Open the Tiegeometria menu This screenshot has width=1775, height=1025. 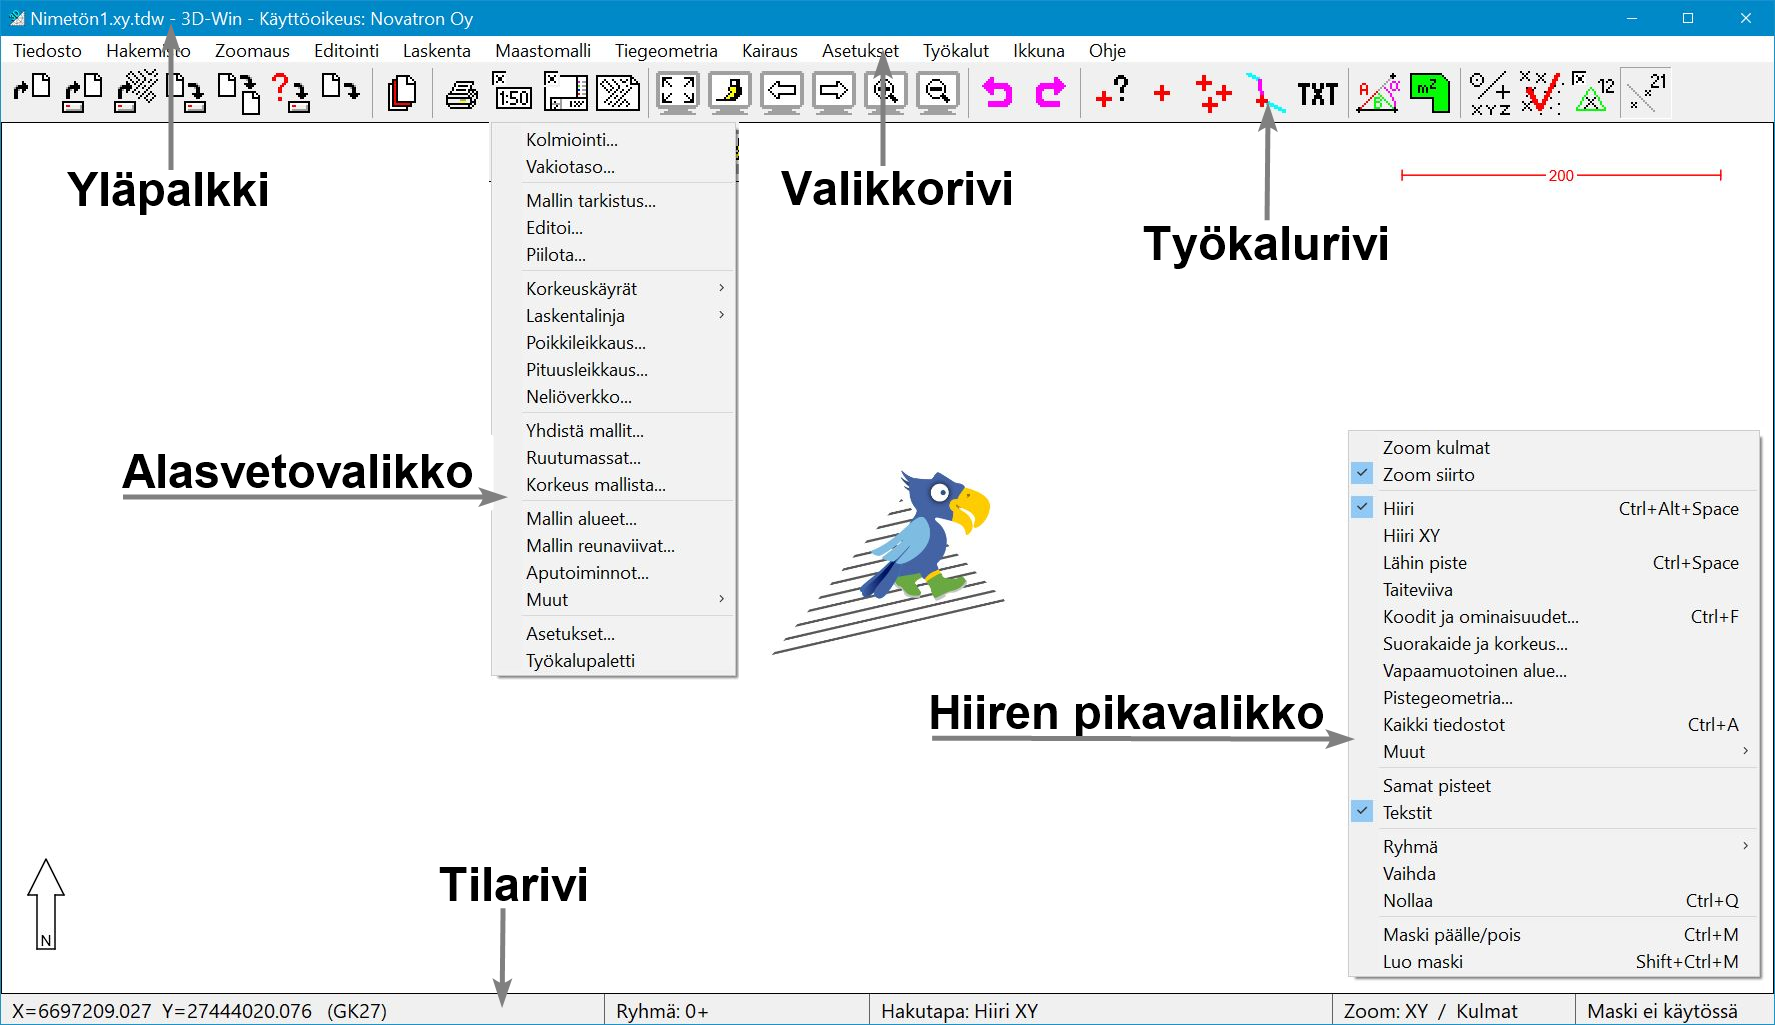click(666, 50)
